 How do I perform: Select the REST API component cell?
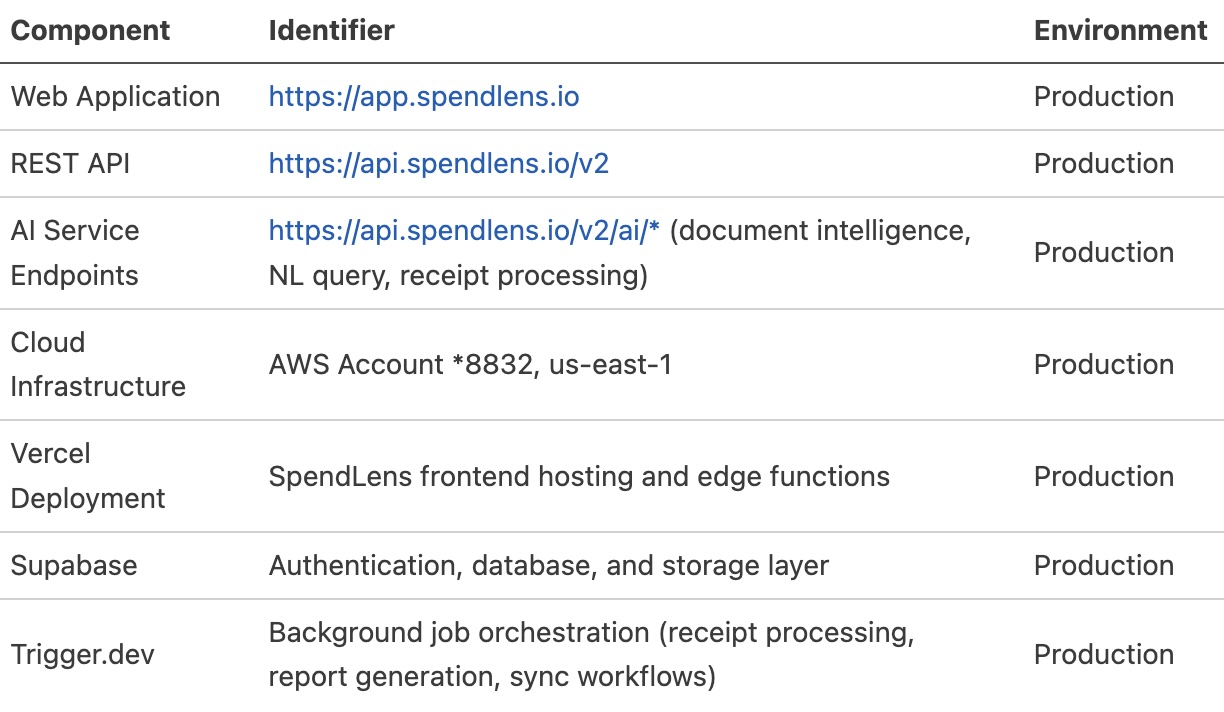[x=70, y=164]
